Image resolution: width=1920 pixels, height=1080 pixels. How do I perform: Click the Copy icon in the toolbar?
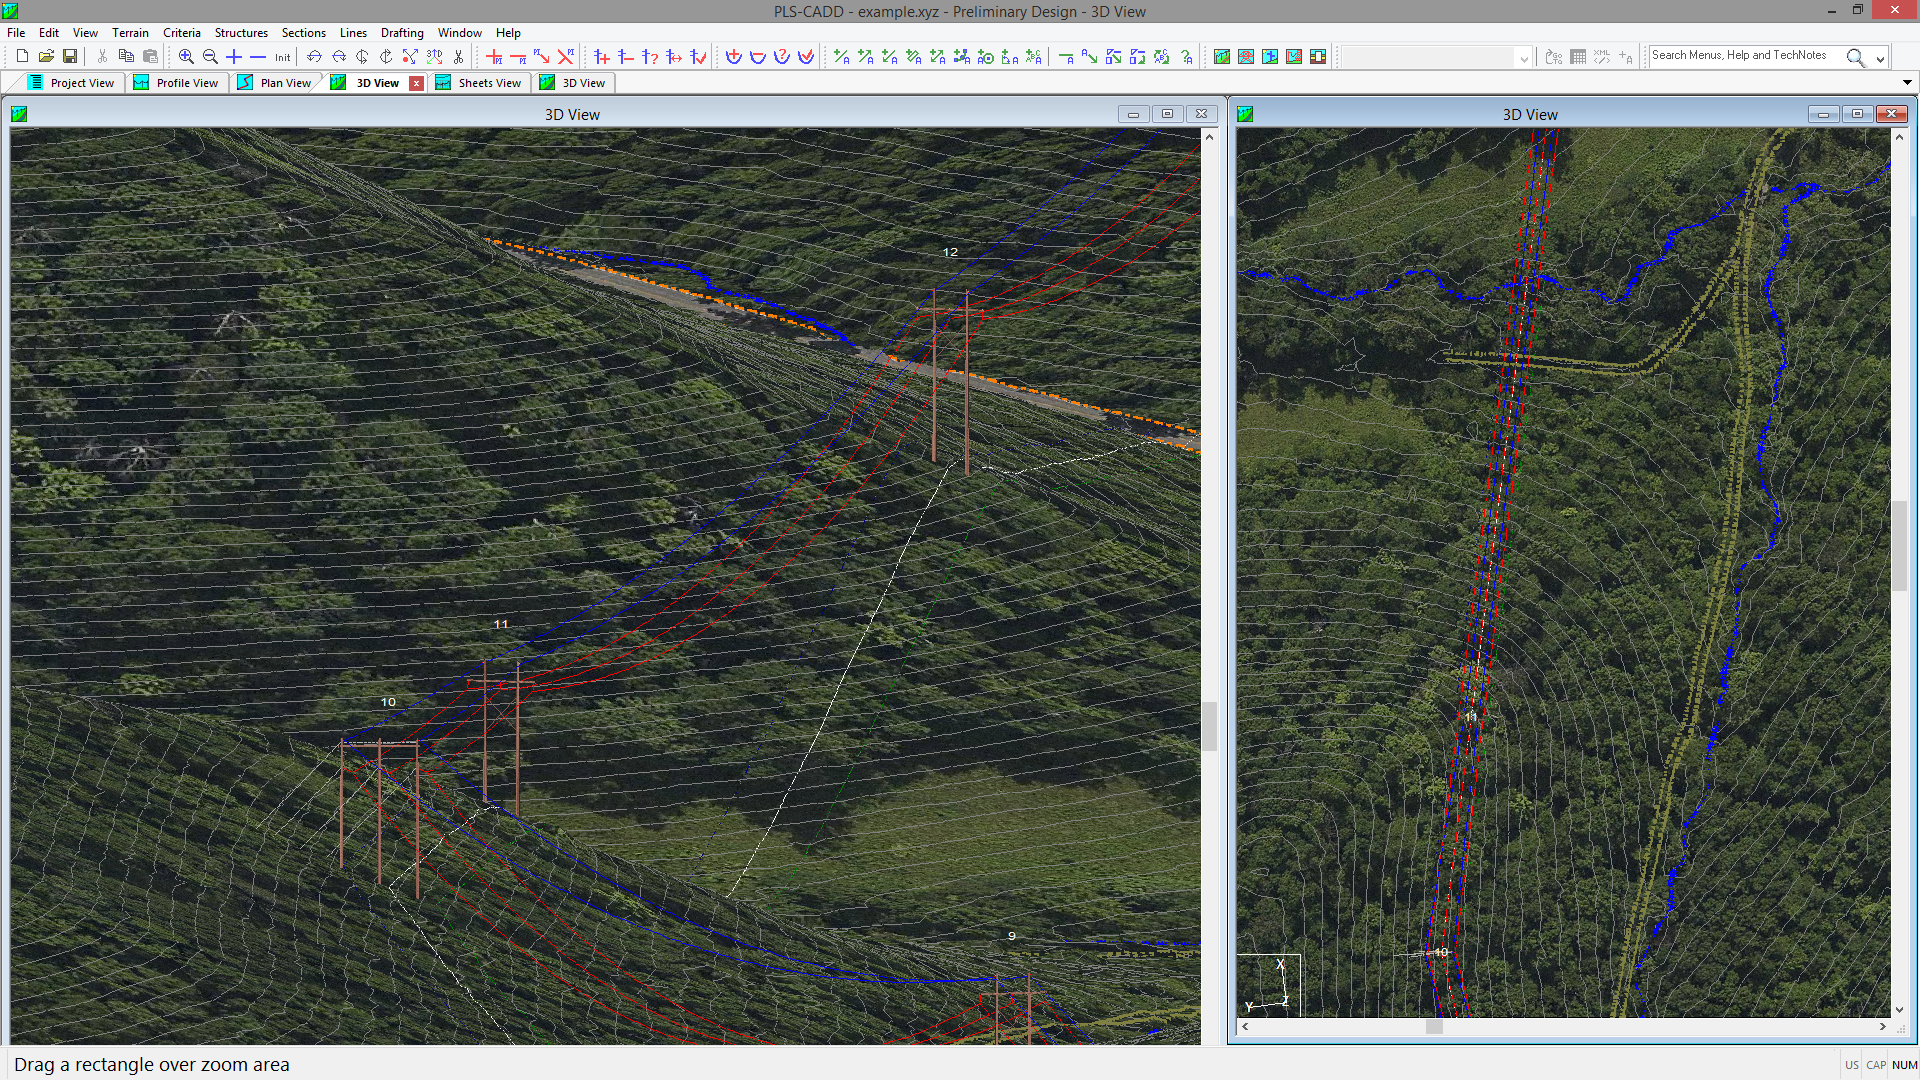126,57
